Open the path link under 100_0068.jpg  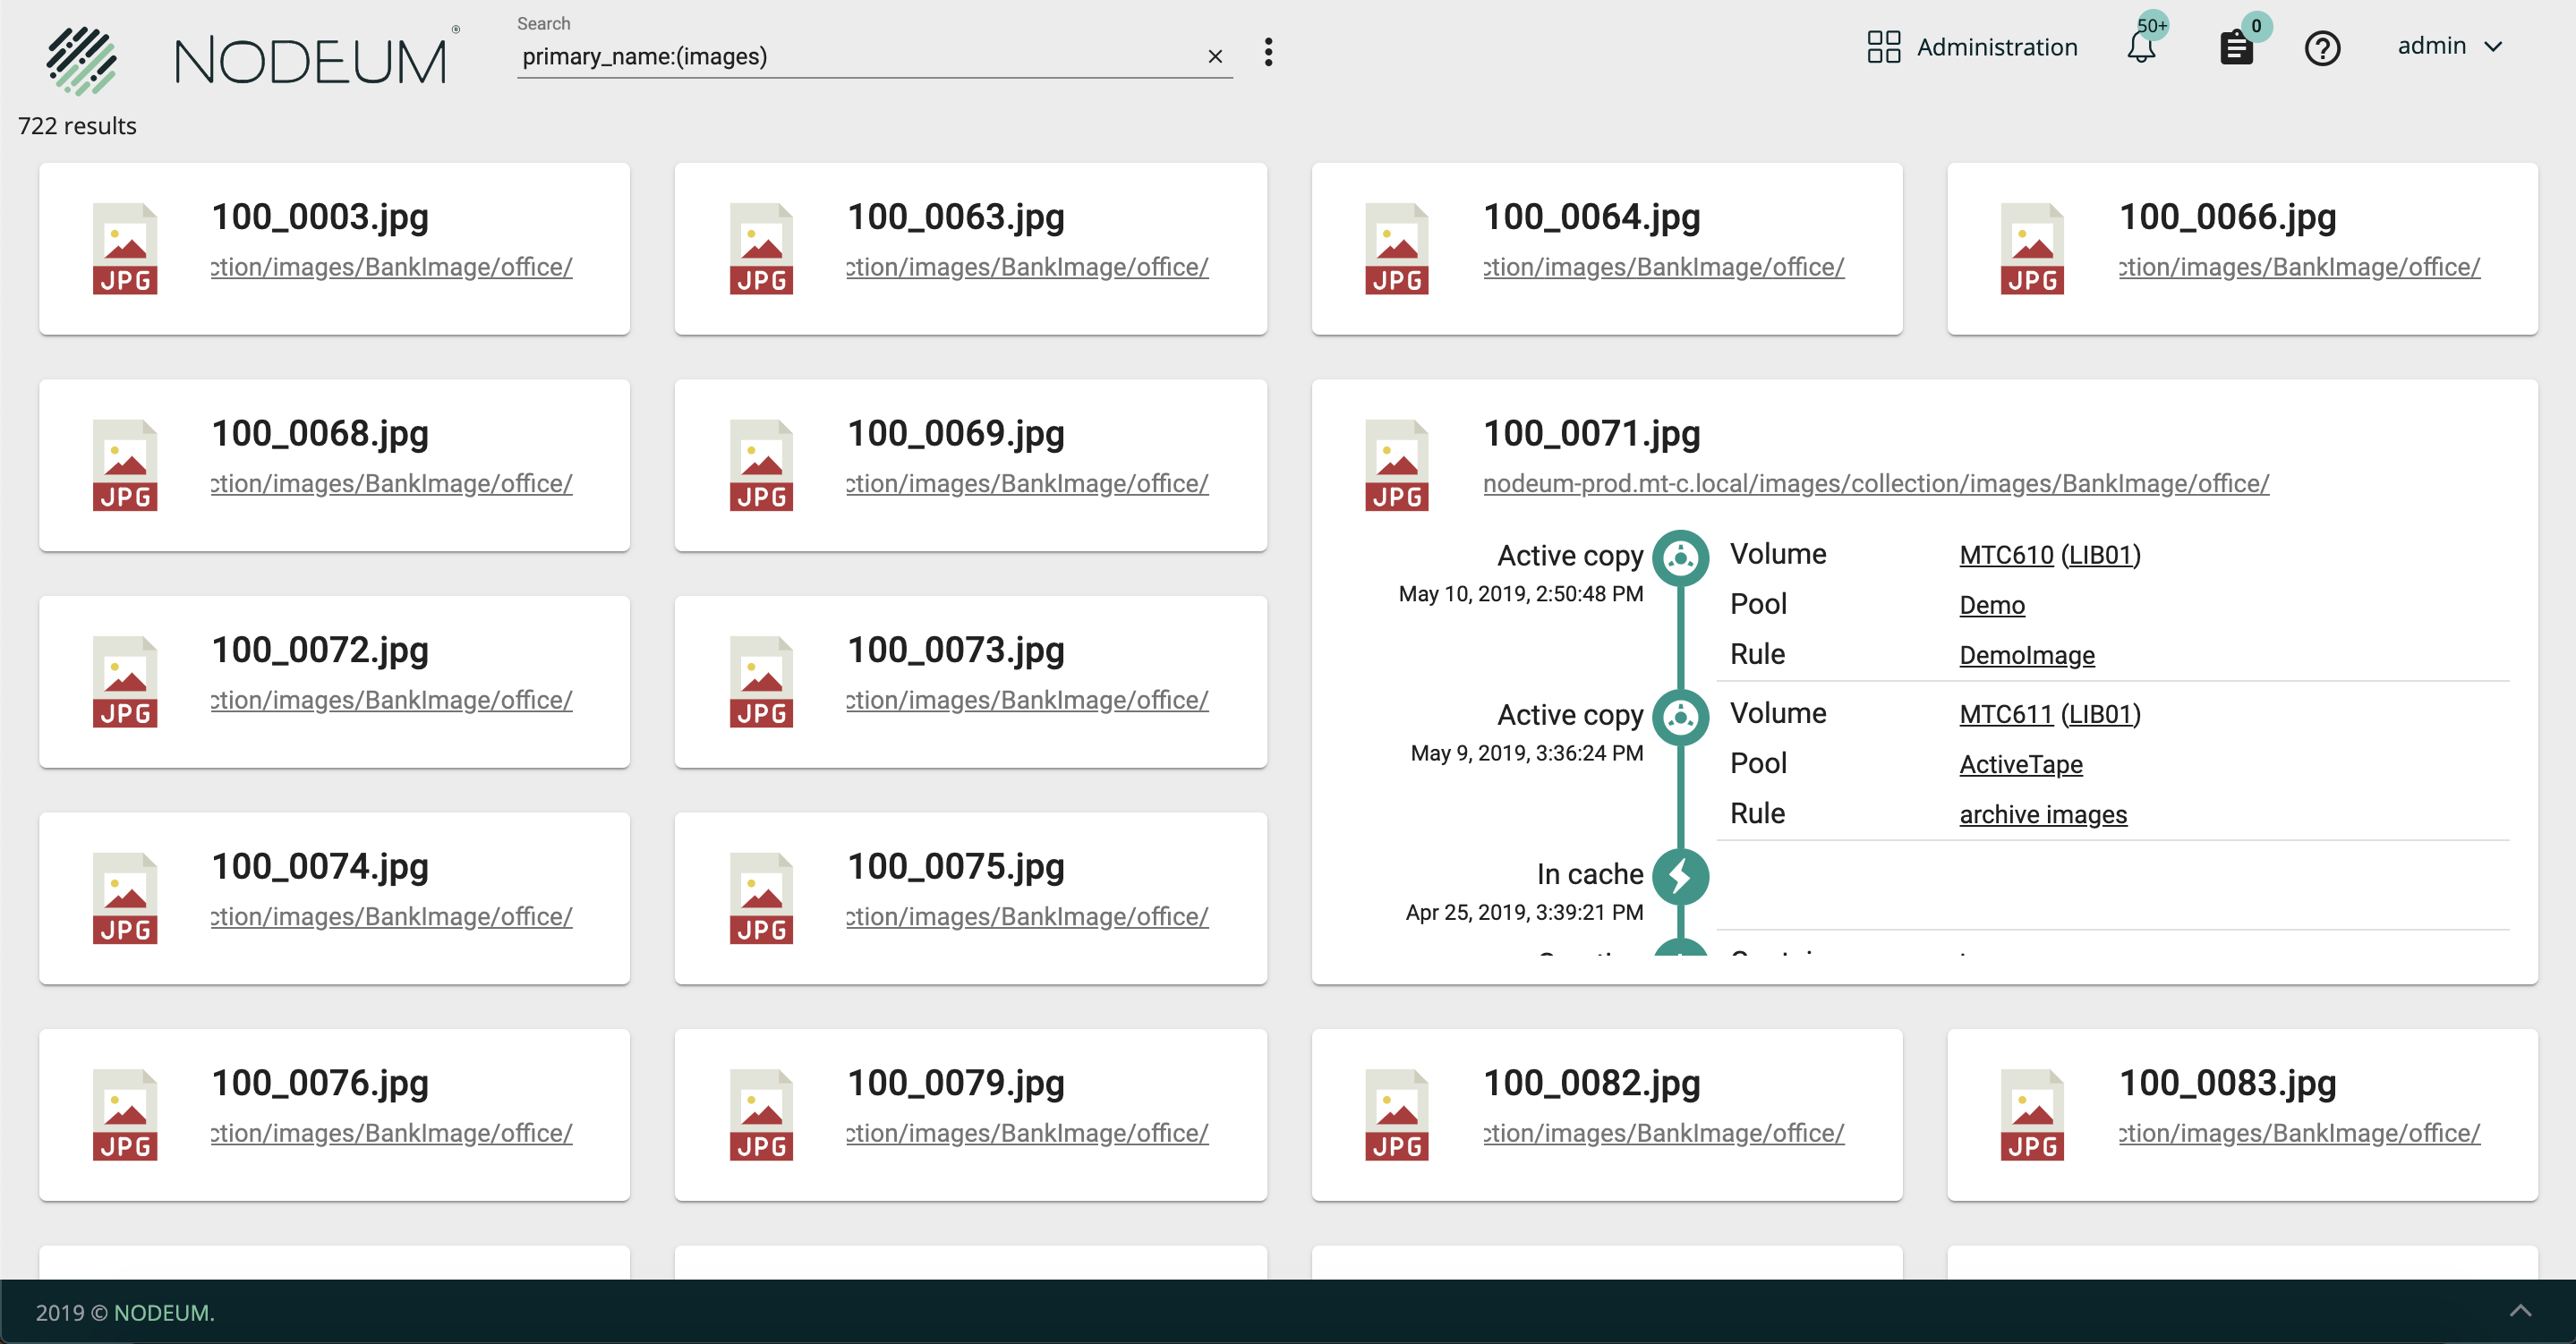(392, 484)
